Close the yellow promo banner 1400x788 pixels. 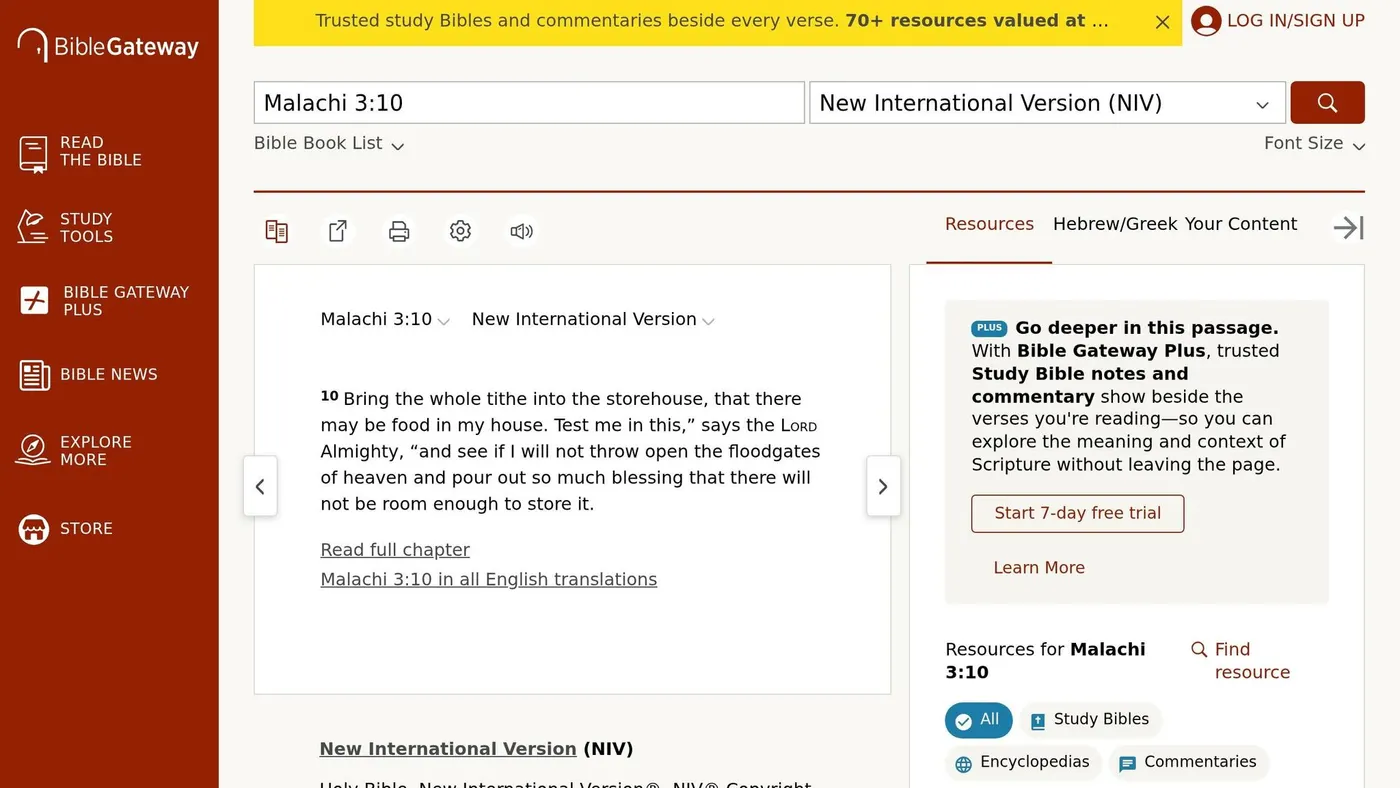1162,22
